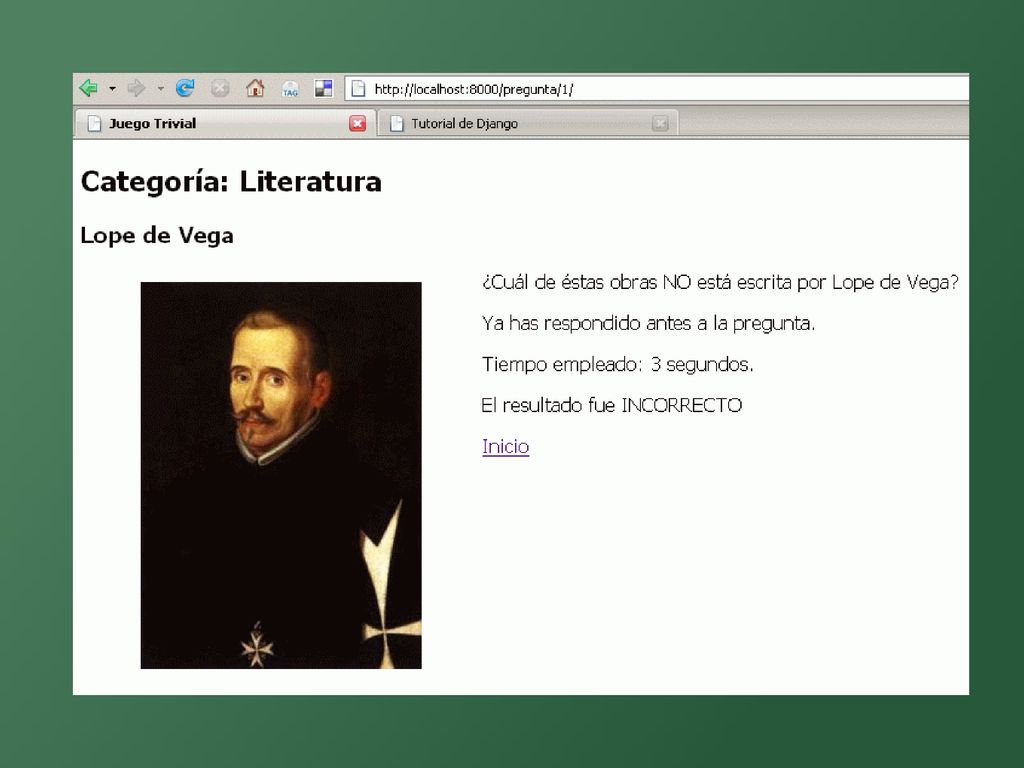Click the heading 'Categoría: Literatura'
Viewport: 1024px width, 768px height.
point(231,182)
